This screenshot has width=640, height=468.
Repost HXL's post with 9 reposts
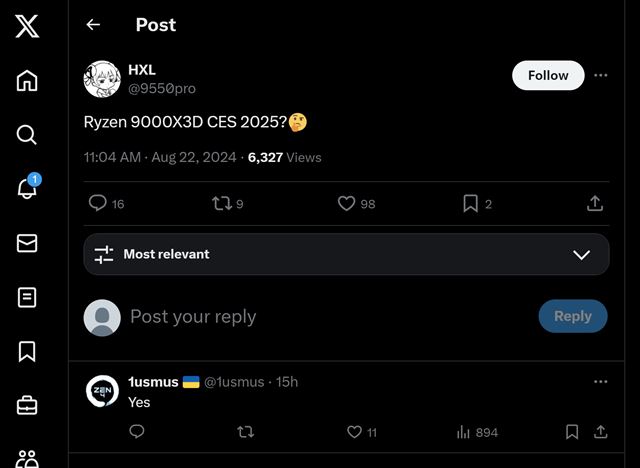222,203
